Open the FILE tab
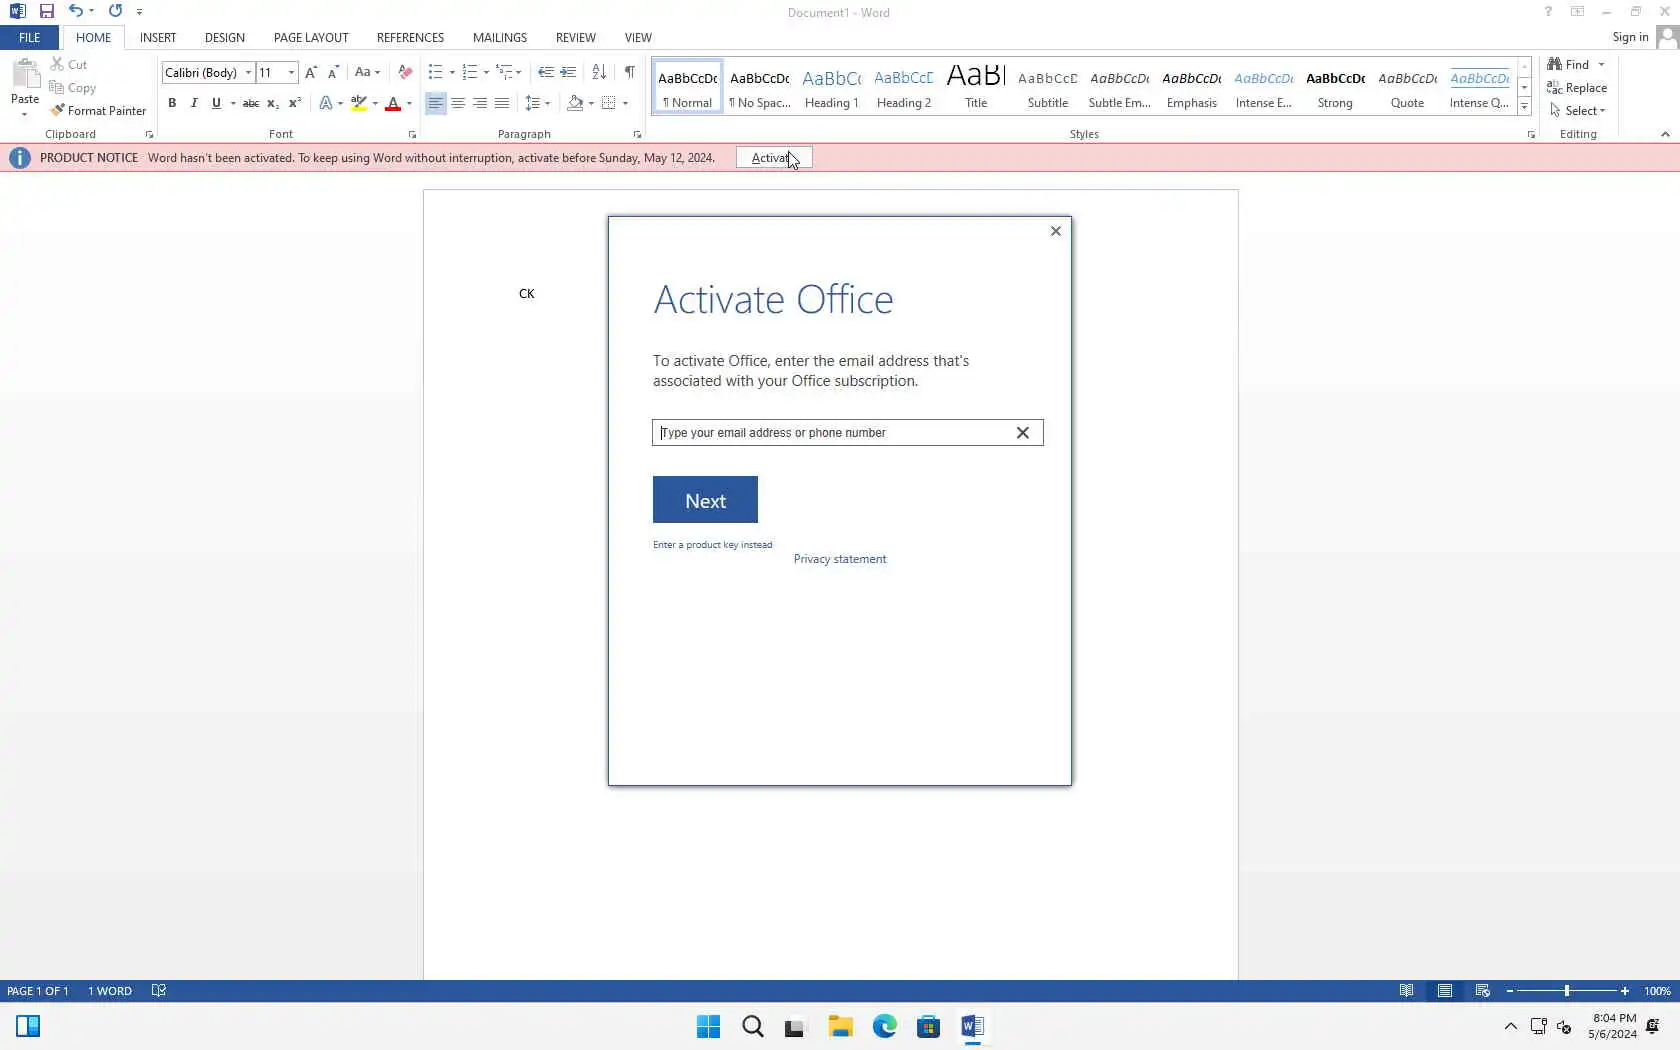 (30, 37)
